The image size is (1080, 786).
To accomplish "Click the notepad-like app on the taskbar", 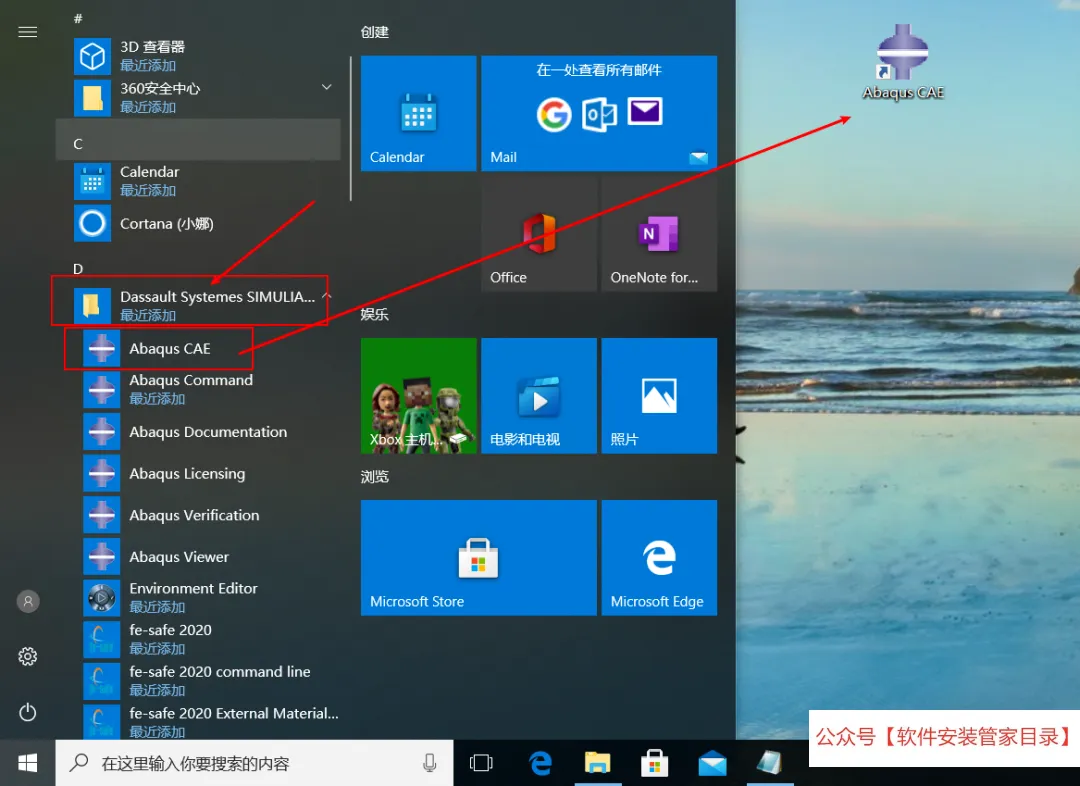I will click(x=769, y=763).
